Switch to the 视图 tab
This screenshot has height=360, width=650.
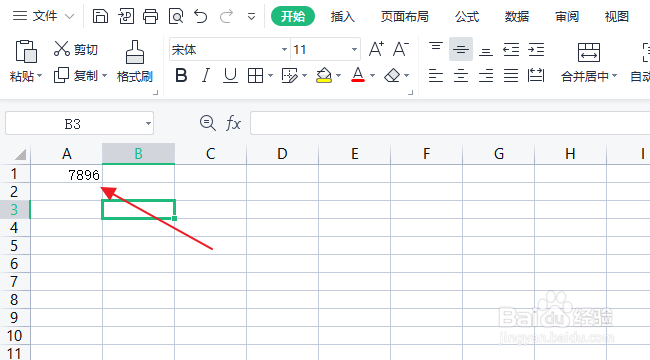point(617,17)
